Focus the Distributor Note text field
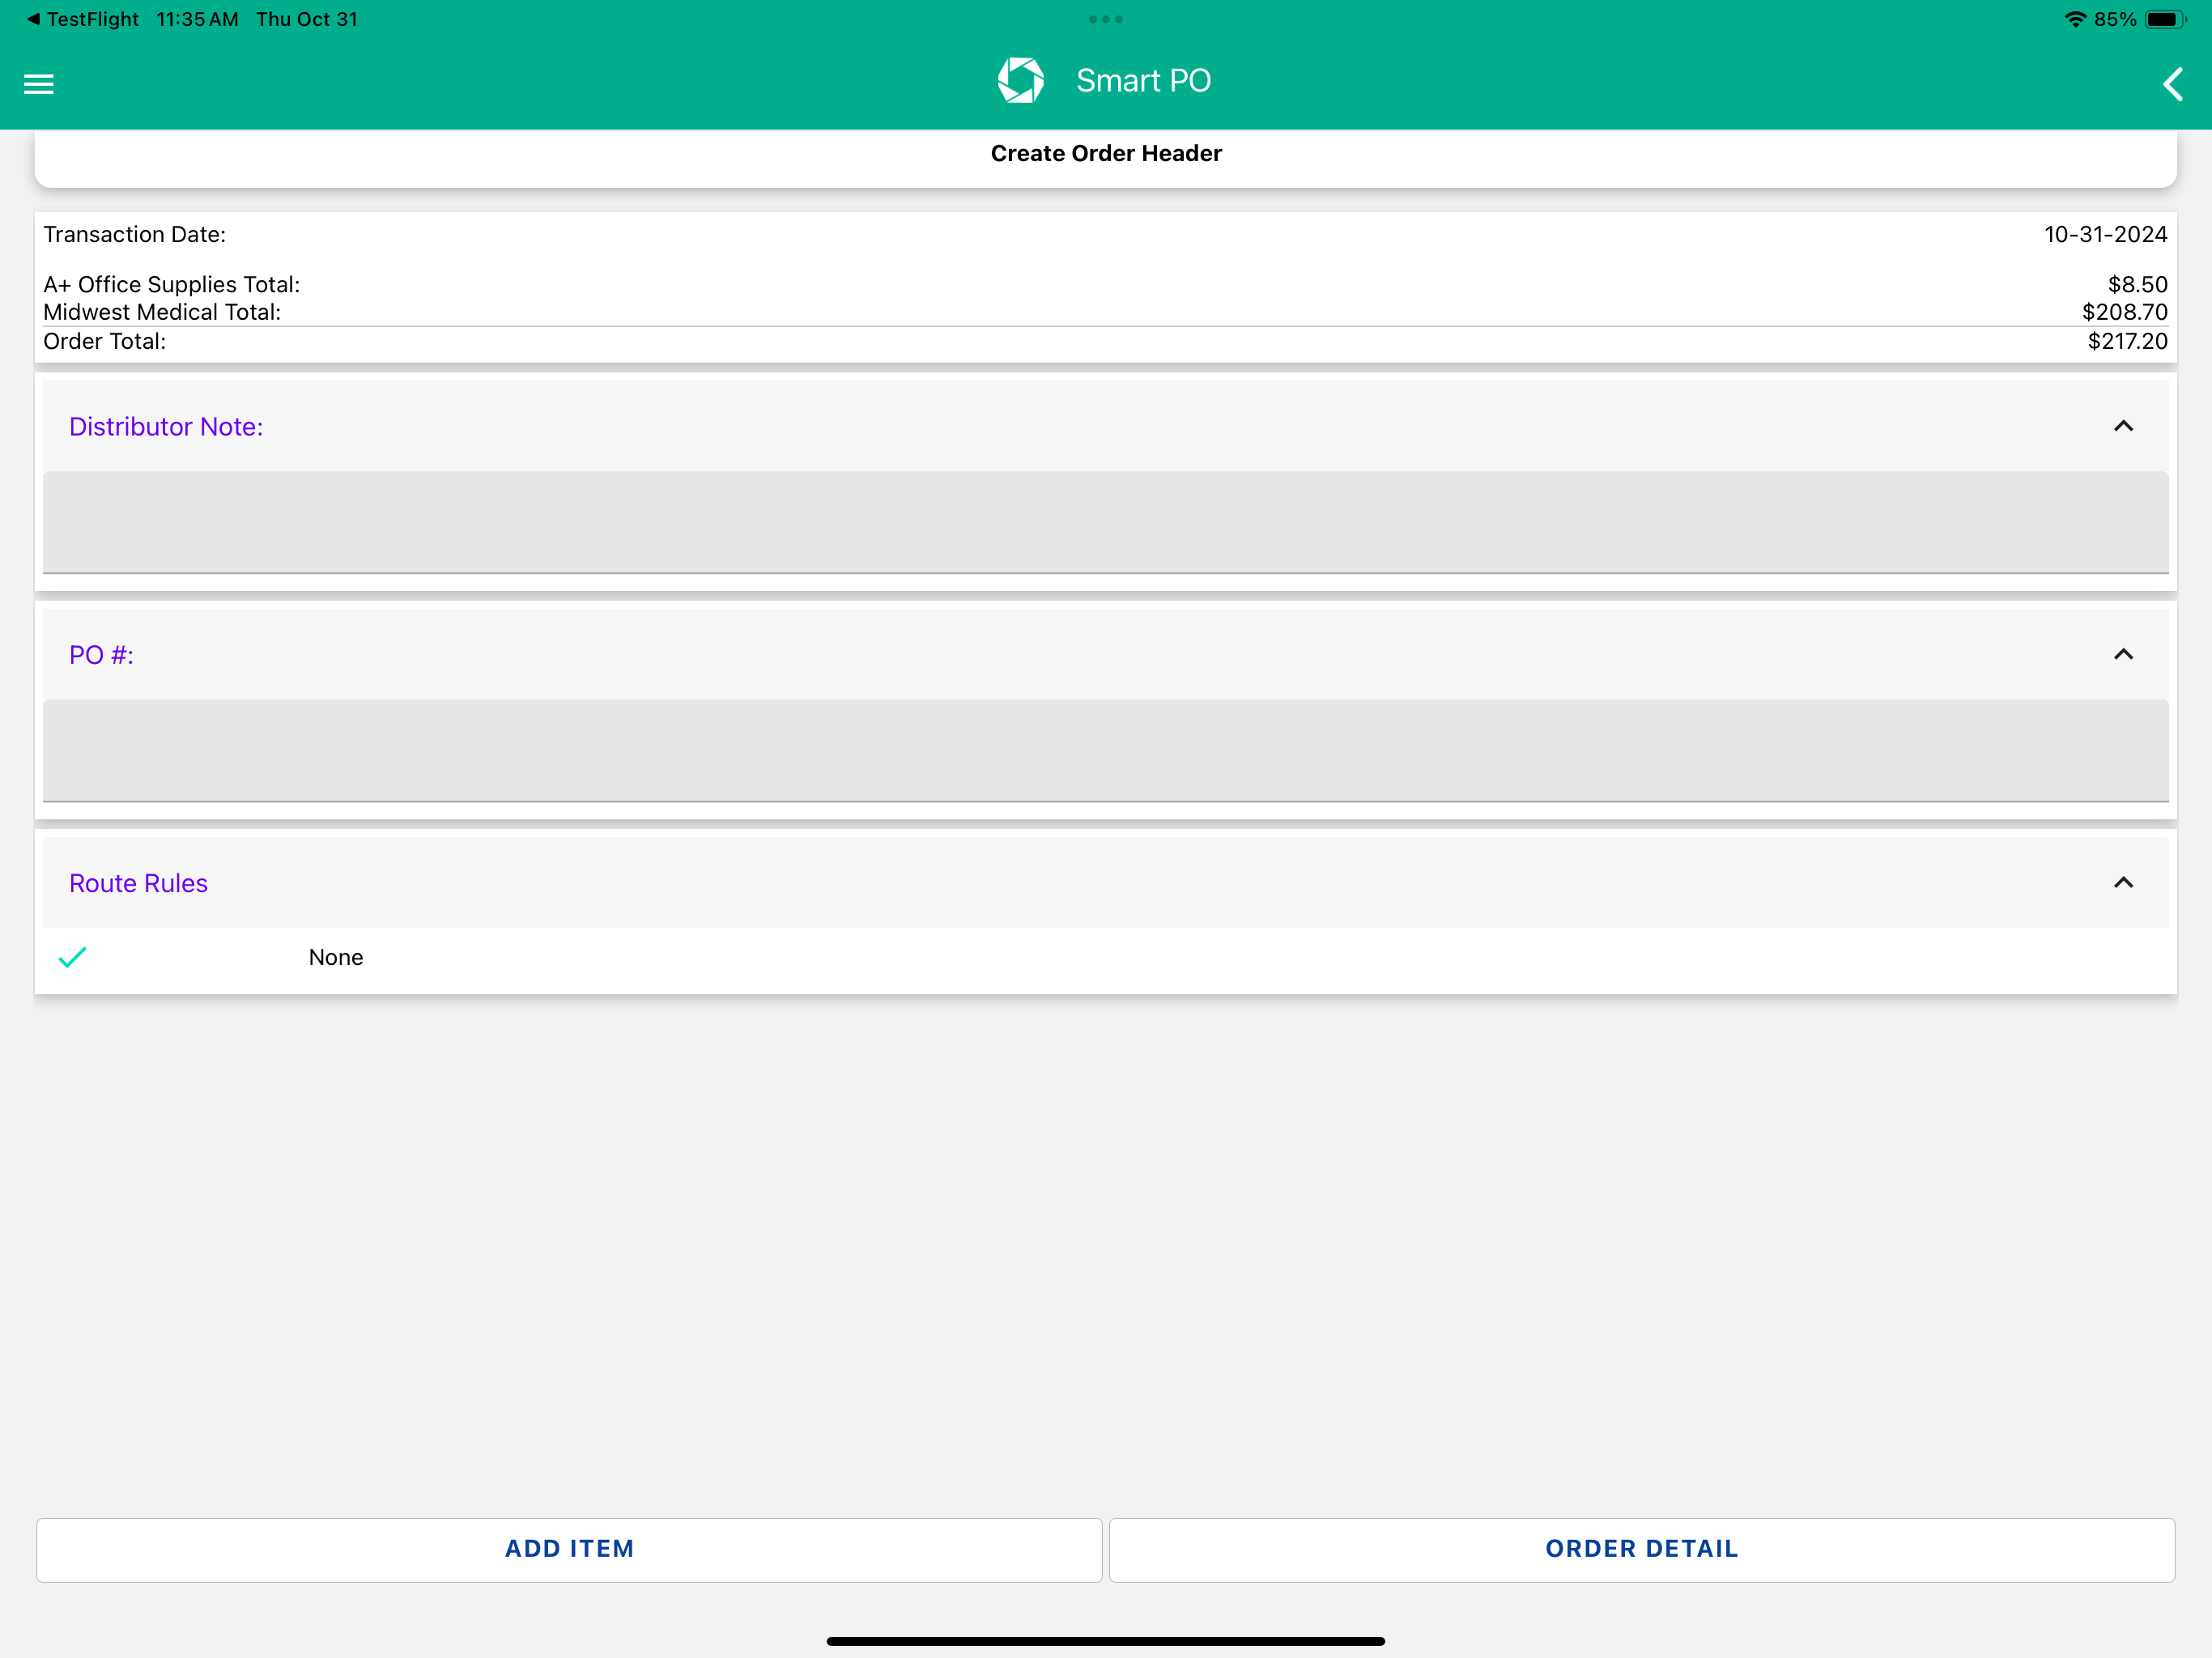This screenshot has height=1658, width=2212. pos(1106,522)
